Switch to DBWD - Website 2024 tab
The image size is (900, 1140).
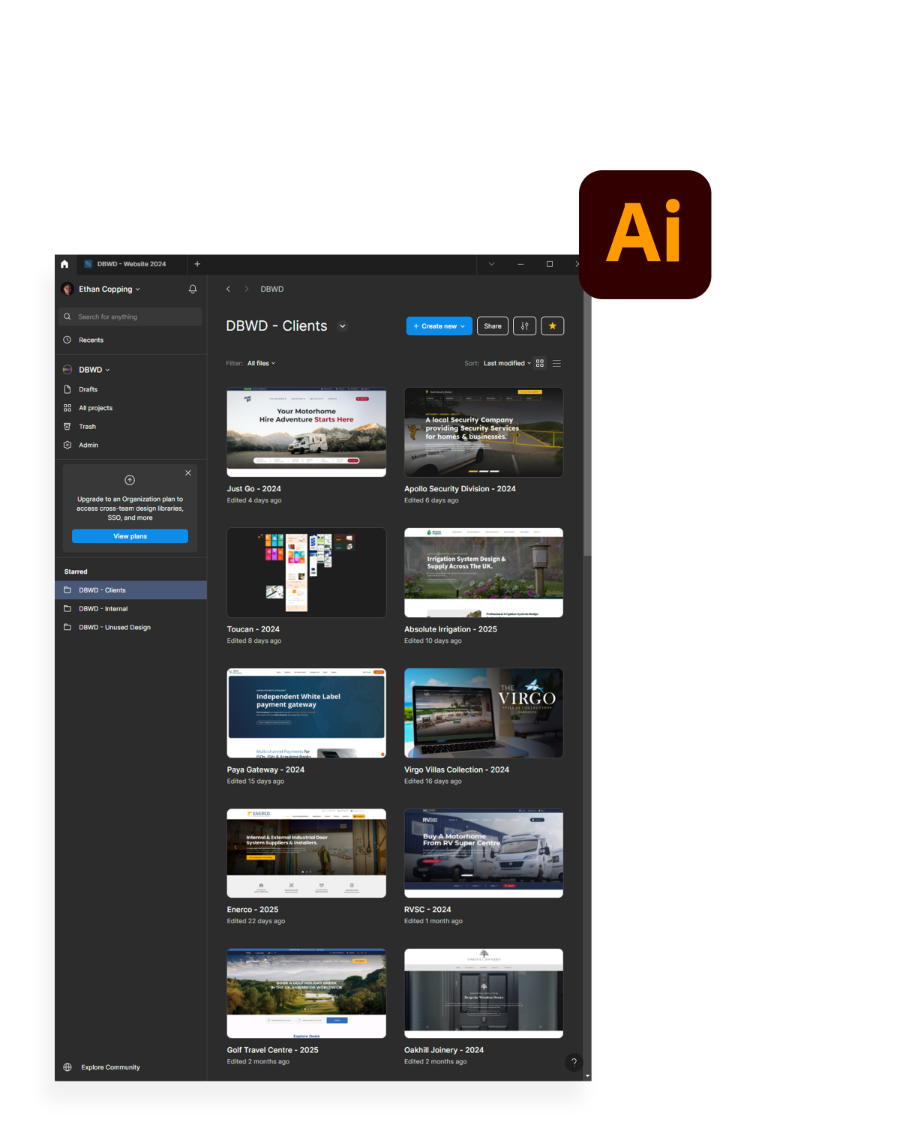click(131, 264)
